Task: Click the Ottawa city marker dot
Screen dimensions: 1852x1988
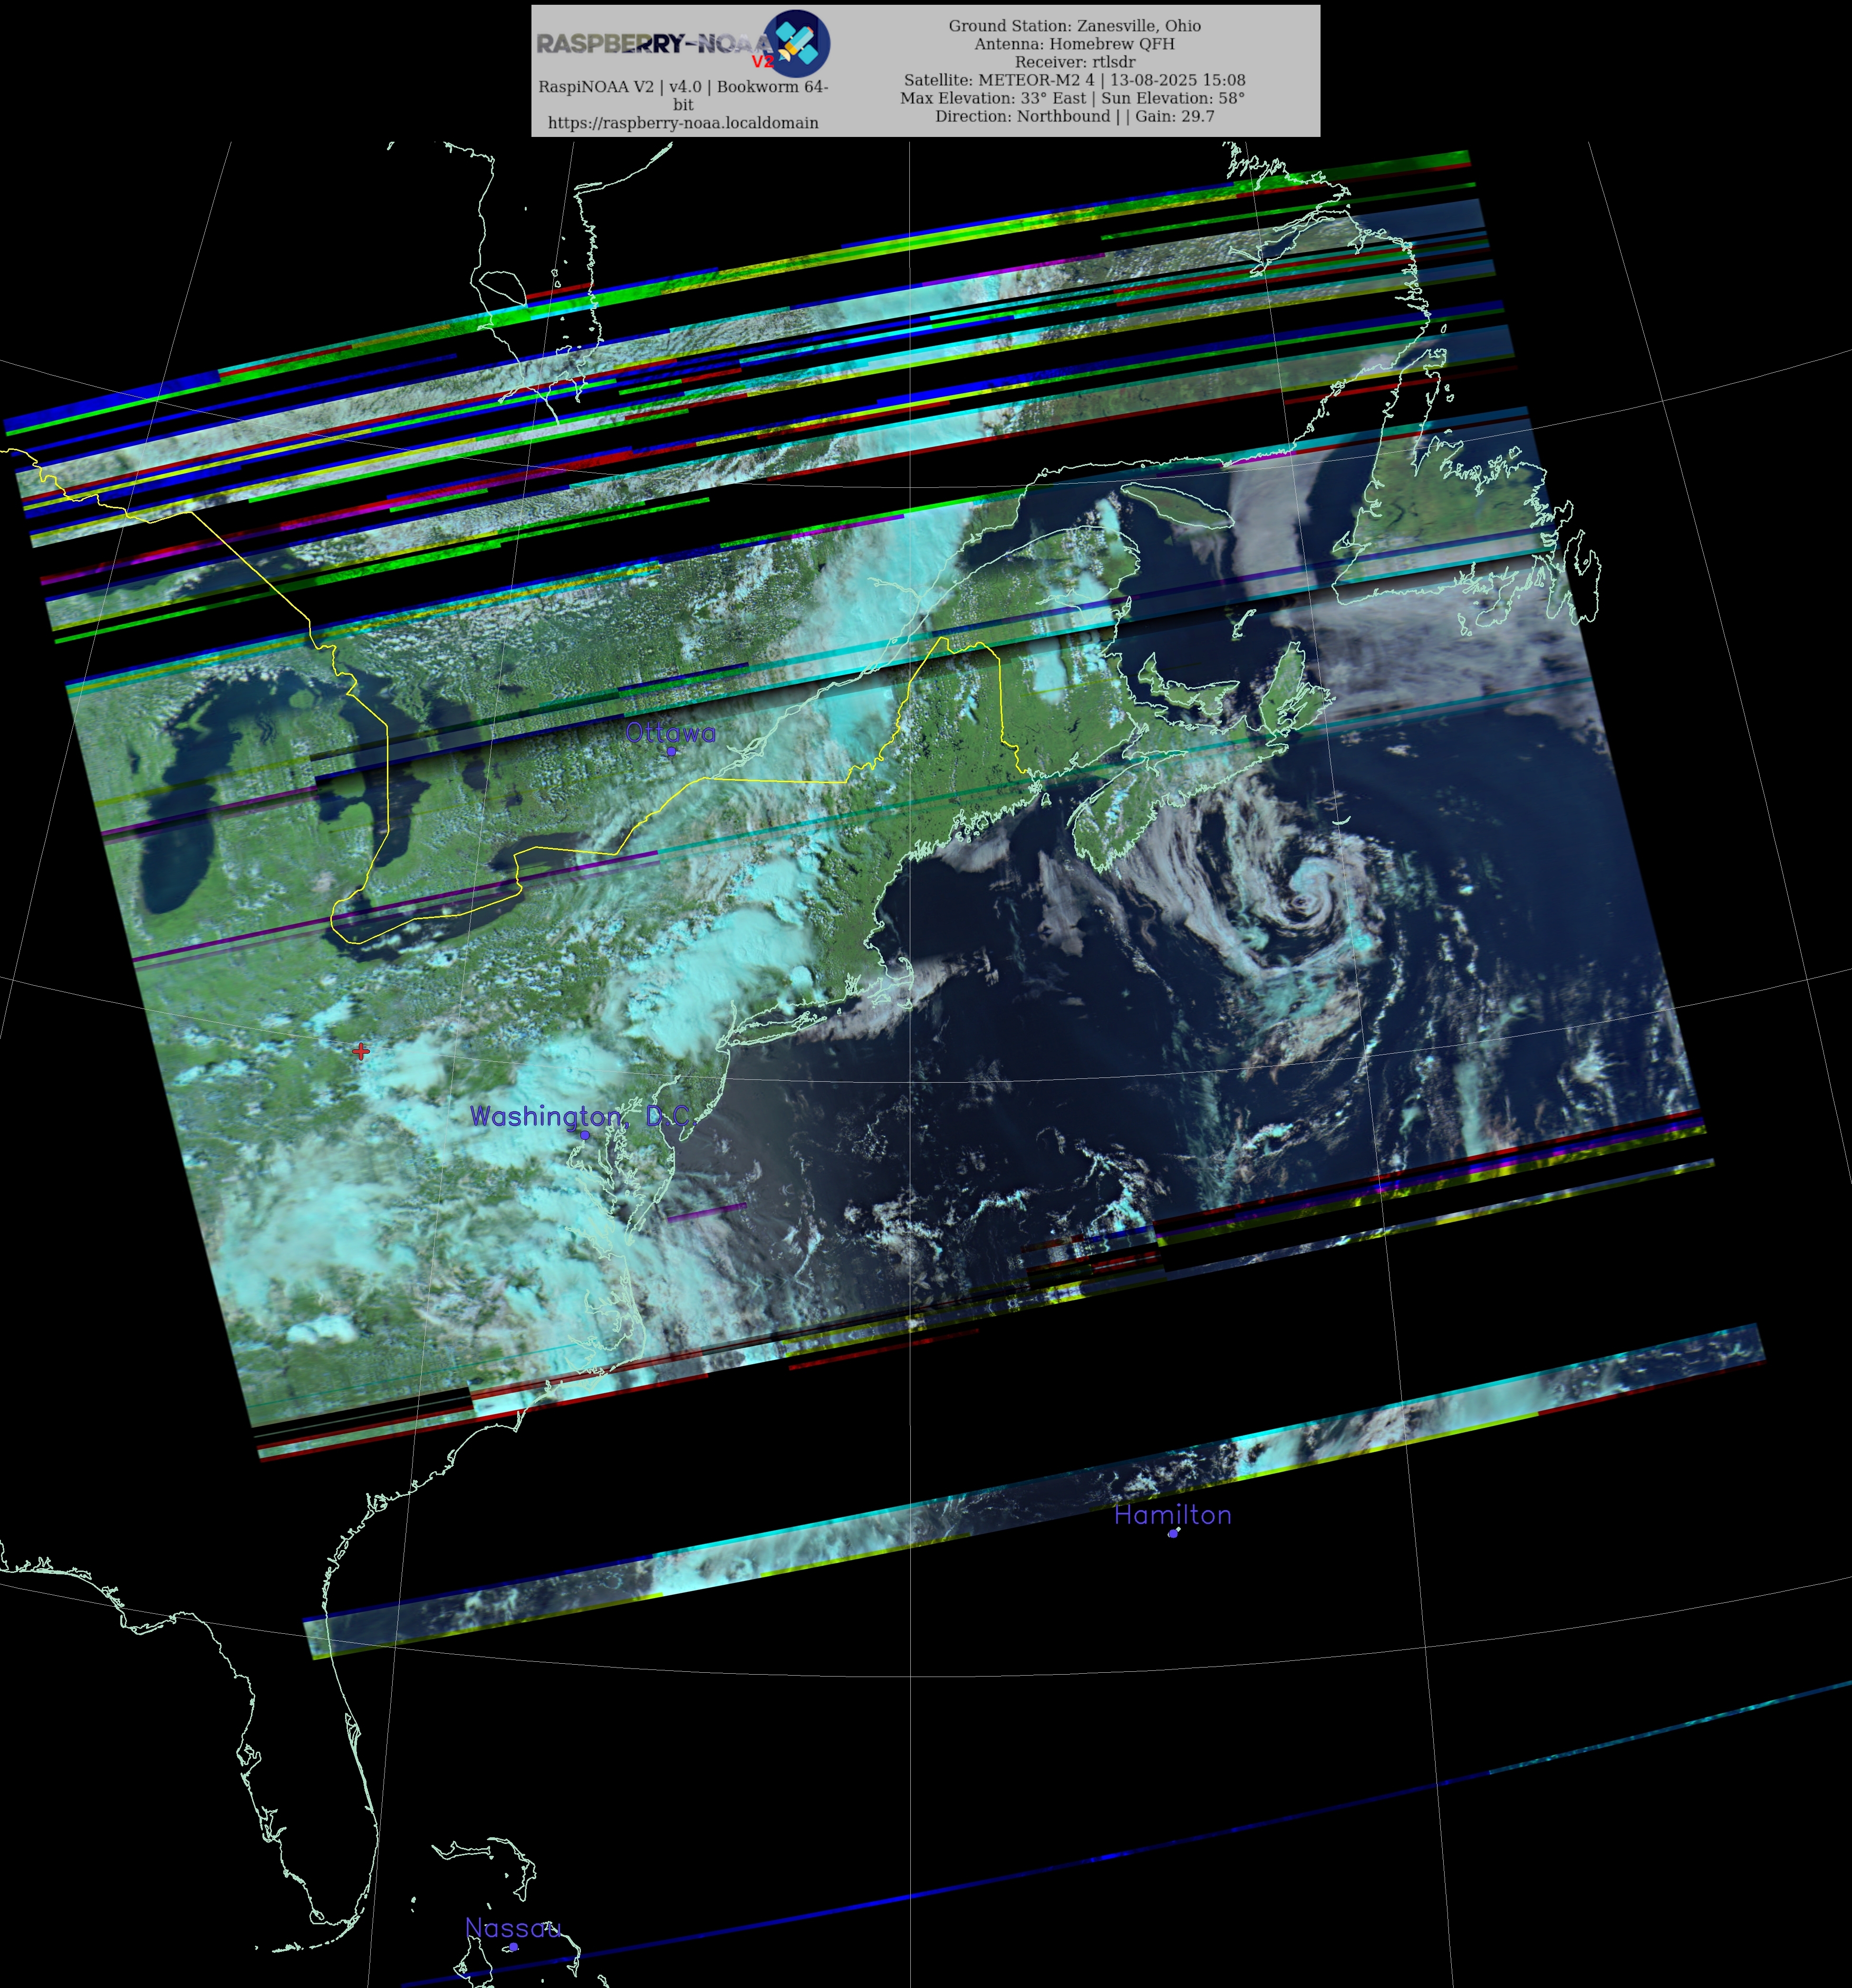Action: click(x=671, y=751)
